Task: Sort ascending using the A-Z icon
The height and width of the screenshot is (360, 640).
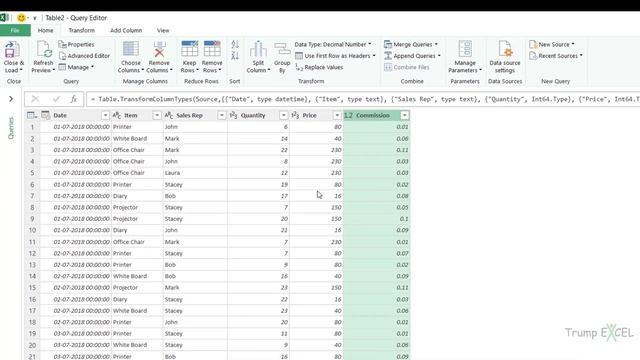Action: [x=235, y=44]
